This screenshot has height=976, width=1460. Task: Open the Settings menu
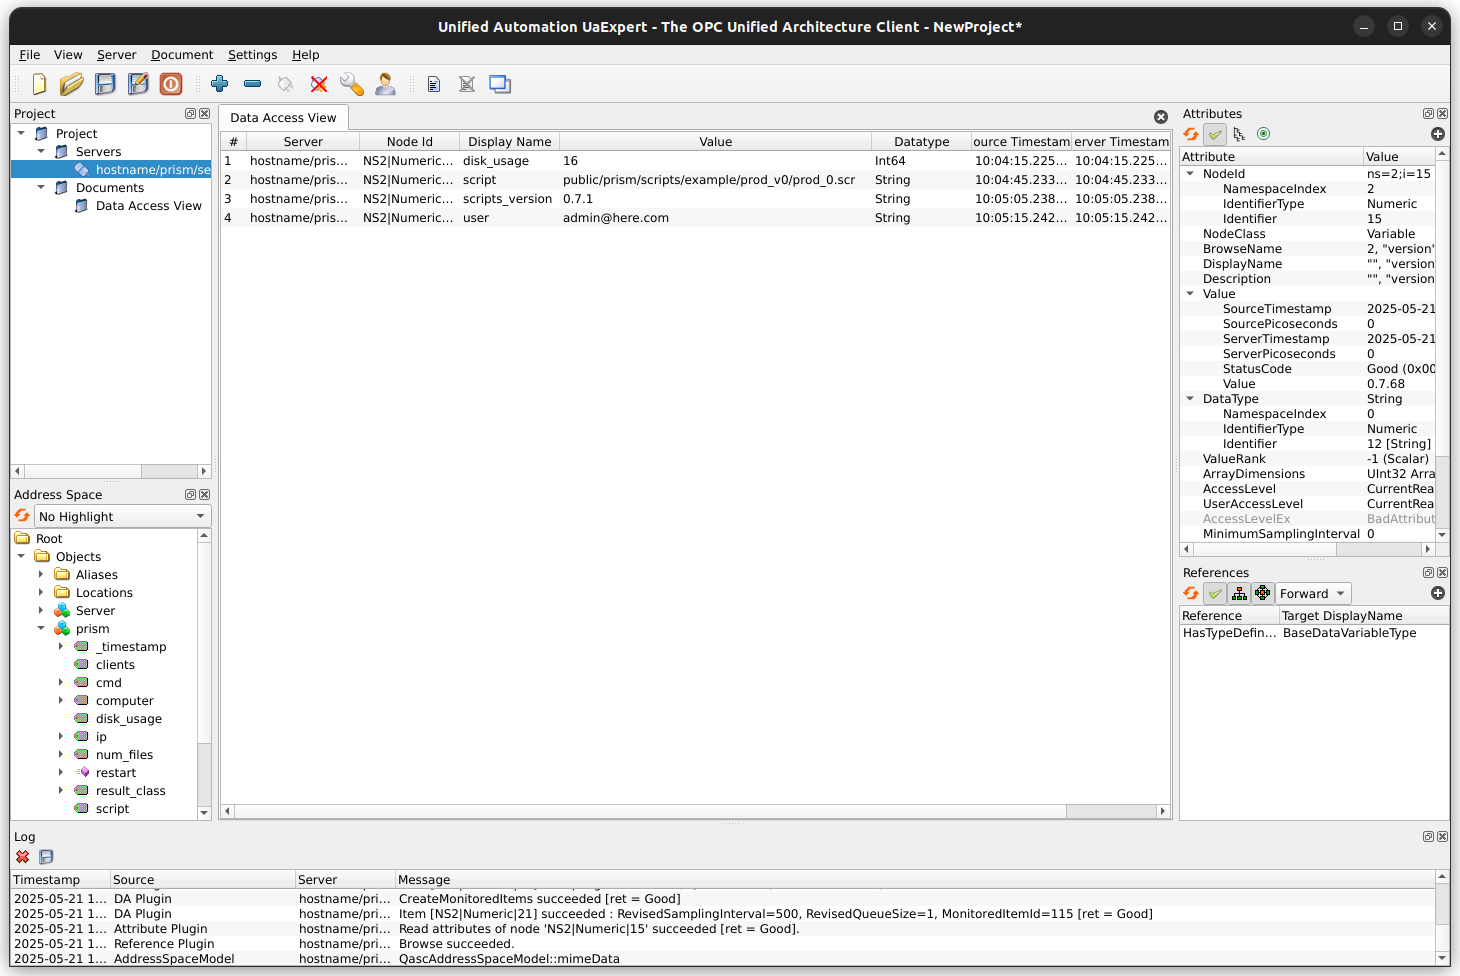tap(252, 55)
